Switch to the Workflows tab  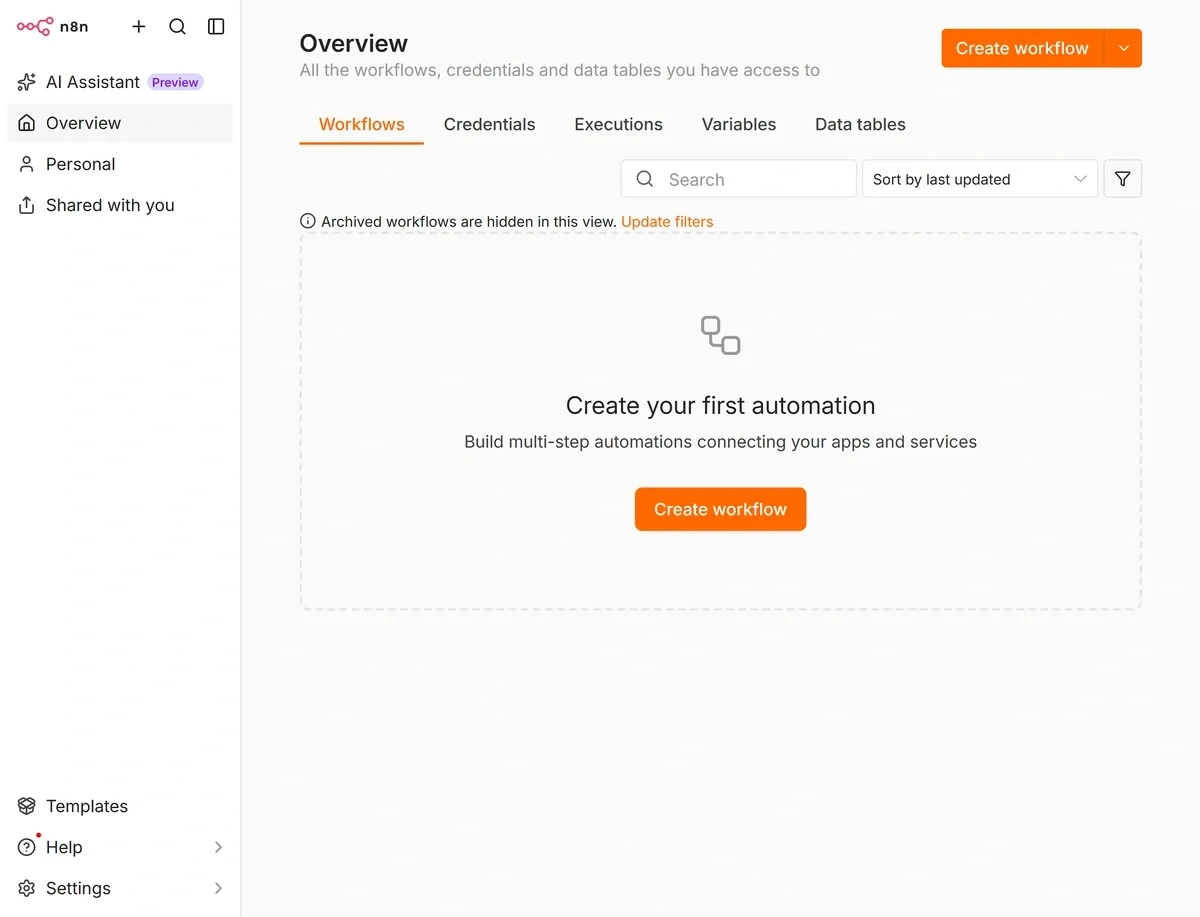[x=361, y=124]
